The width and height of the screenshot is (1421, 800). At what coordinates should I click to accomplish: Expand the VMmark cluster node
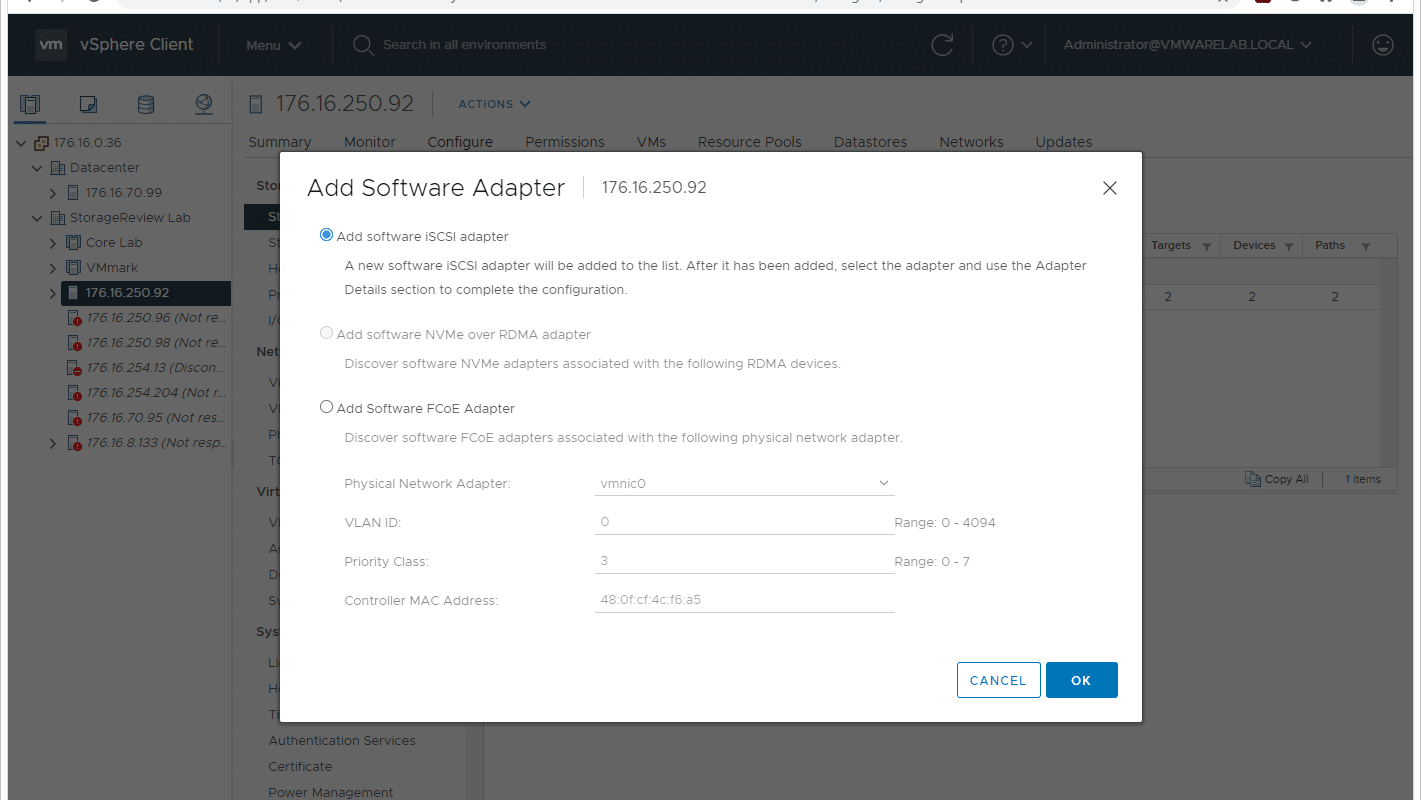(53, 268)
